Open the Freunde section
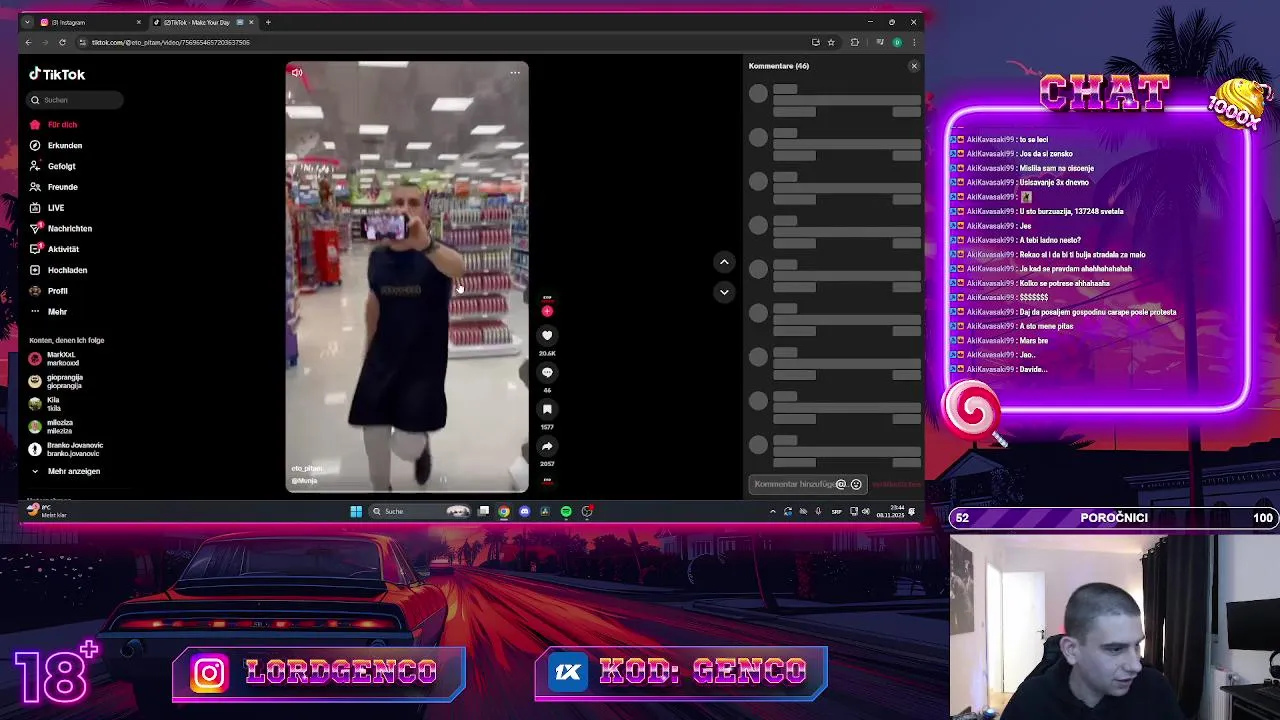Viewport: 1280px width, 720px height. point(62,187)
